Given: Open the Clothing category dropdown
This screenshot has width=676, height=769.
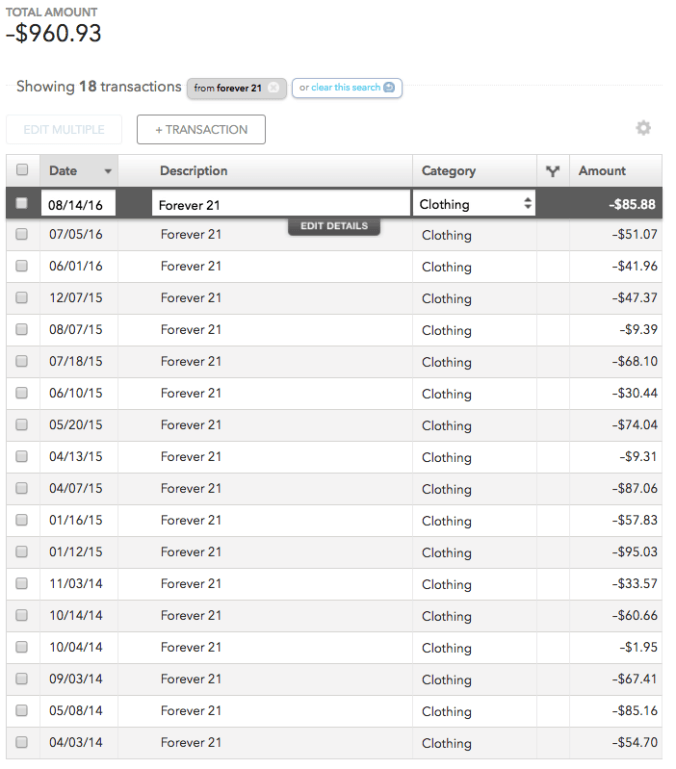Looking at the screenshot, I should [474, 204].
